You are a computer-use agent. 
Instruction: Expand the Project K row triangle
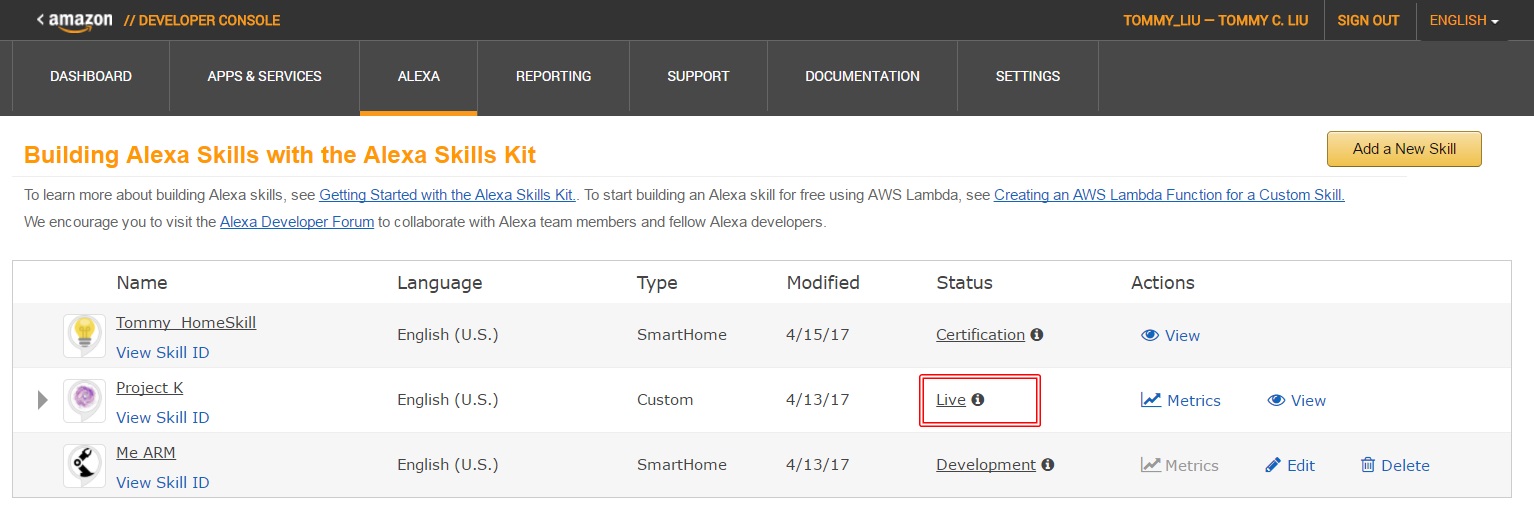tap(43, 400)
